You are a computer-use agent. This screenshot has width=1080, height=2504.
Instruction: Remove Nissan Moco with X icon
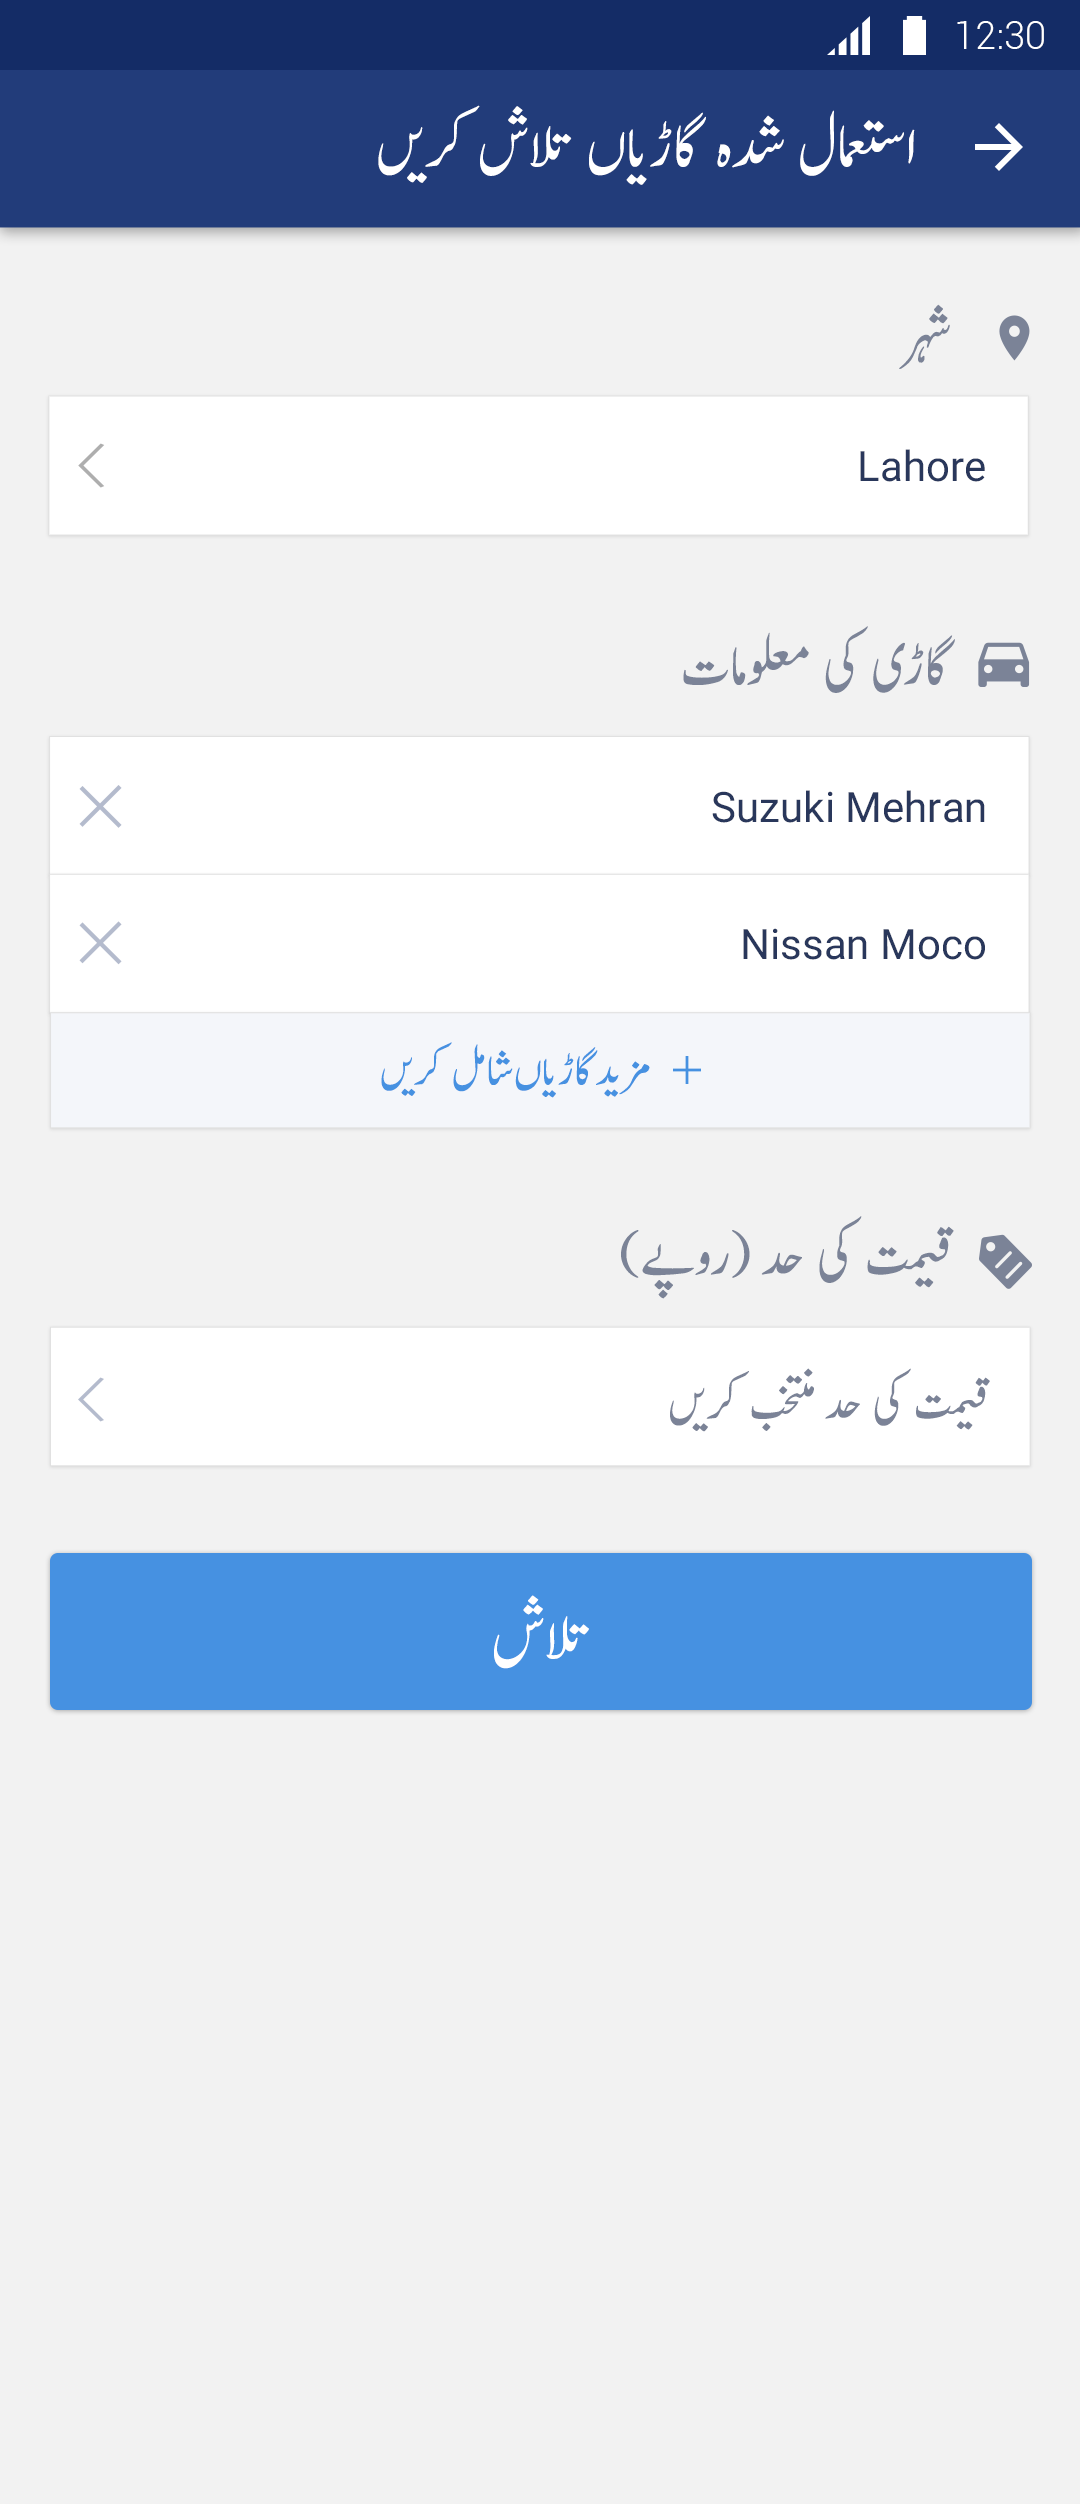click(x=100, y=943)
